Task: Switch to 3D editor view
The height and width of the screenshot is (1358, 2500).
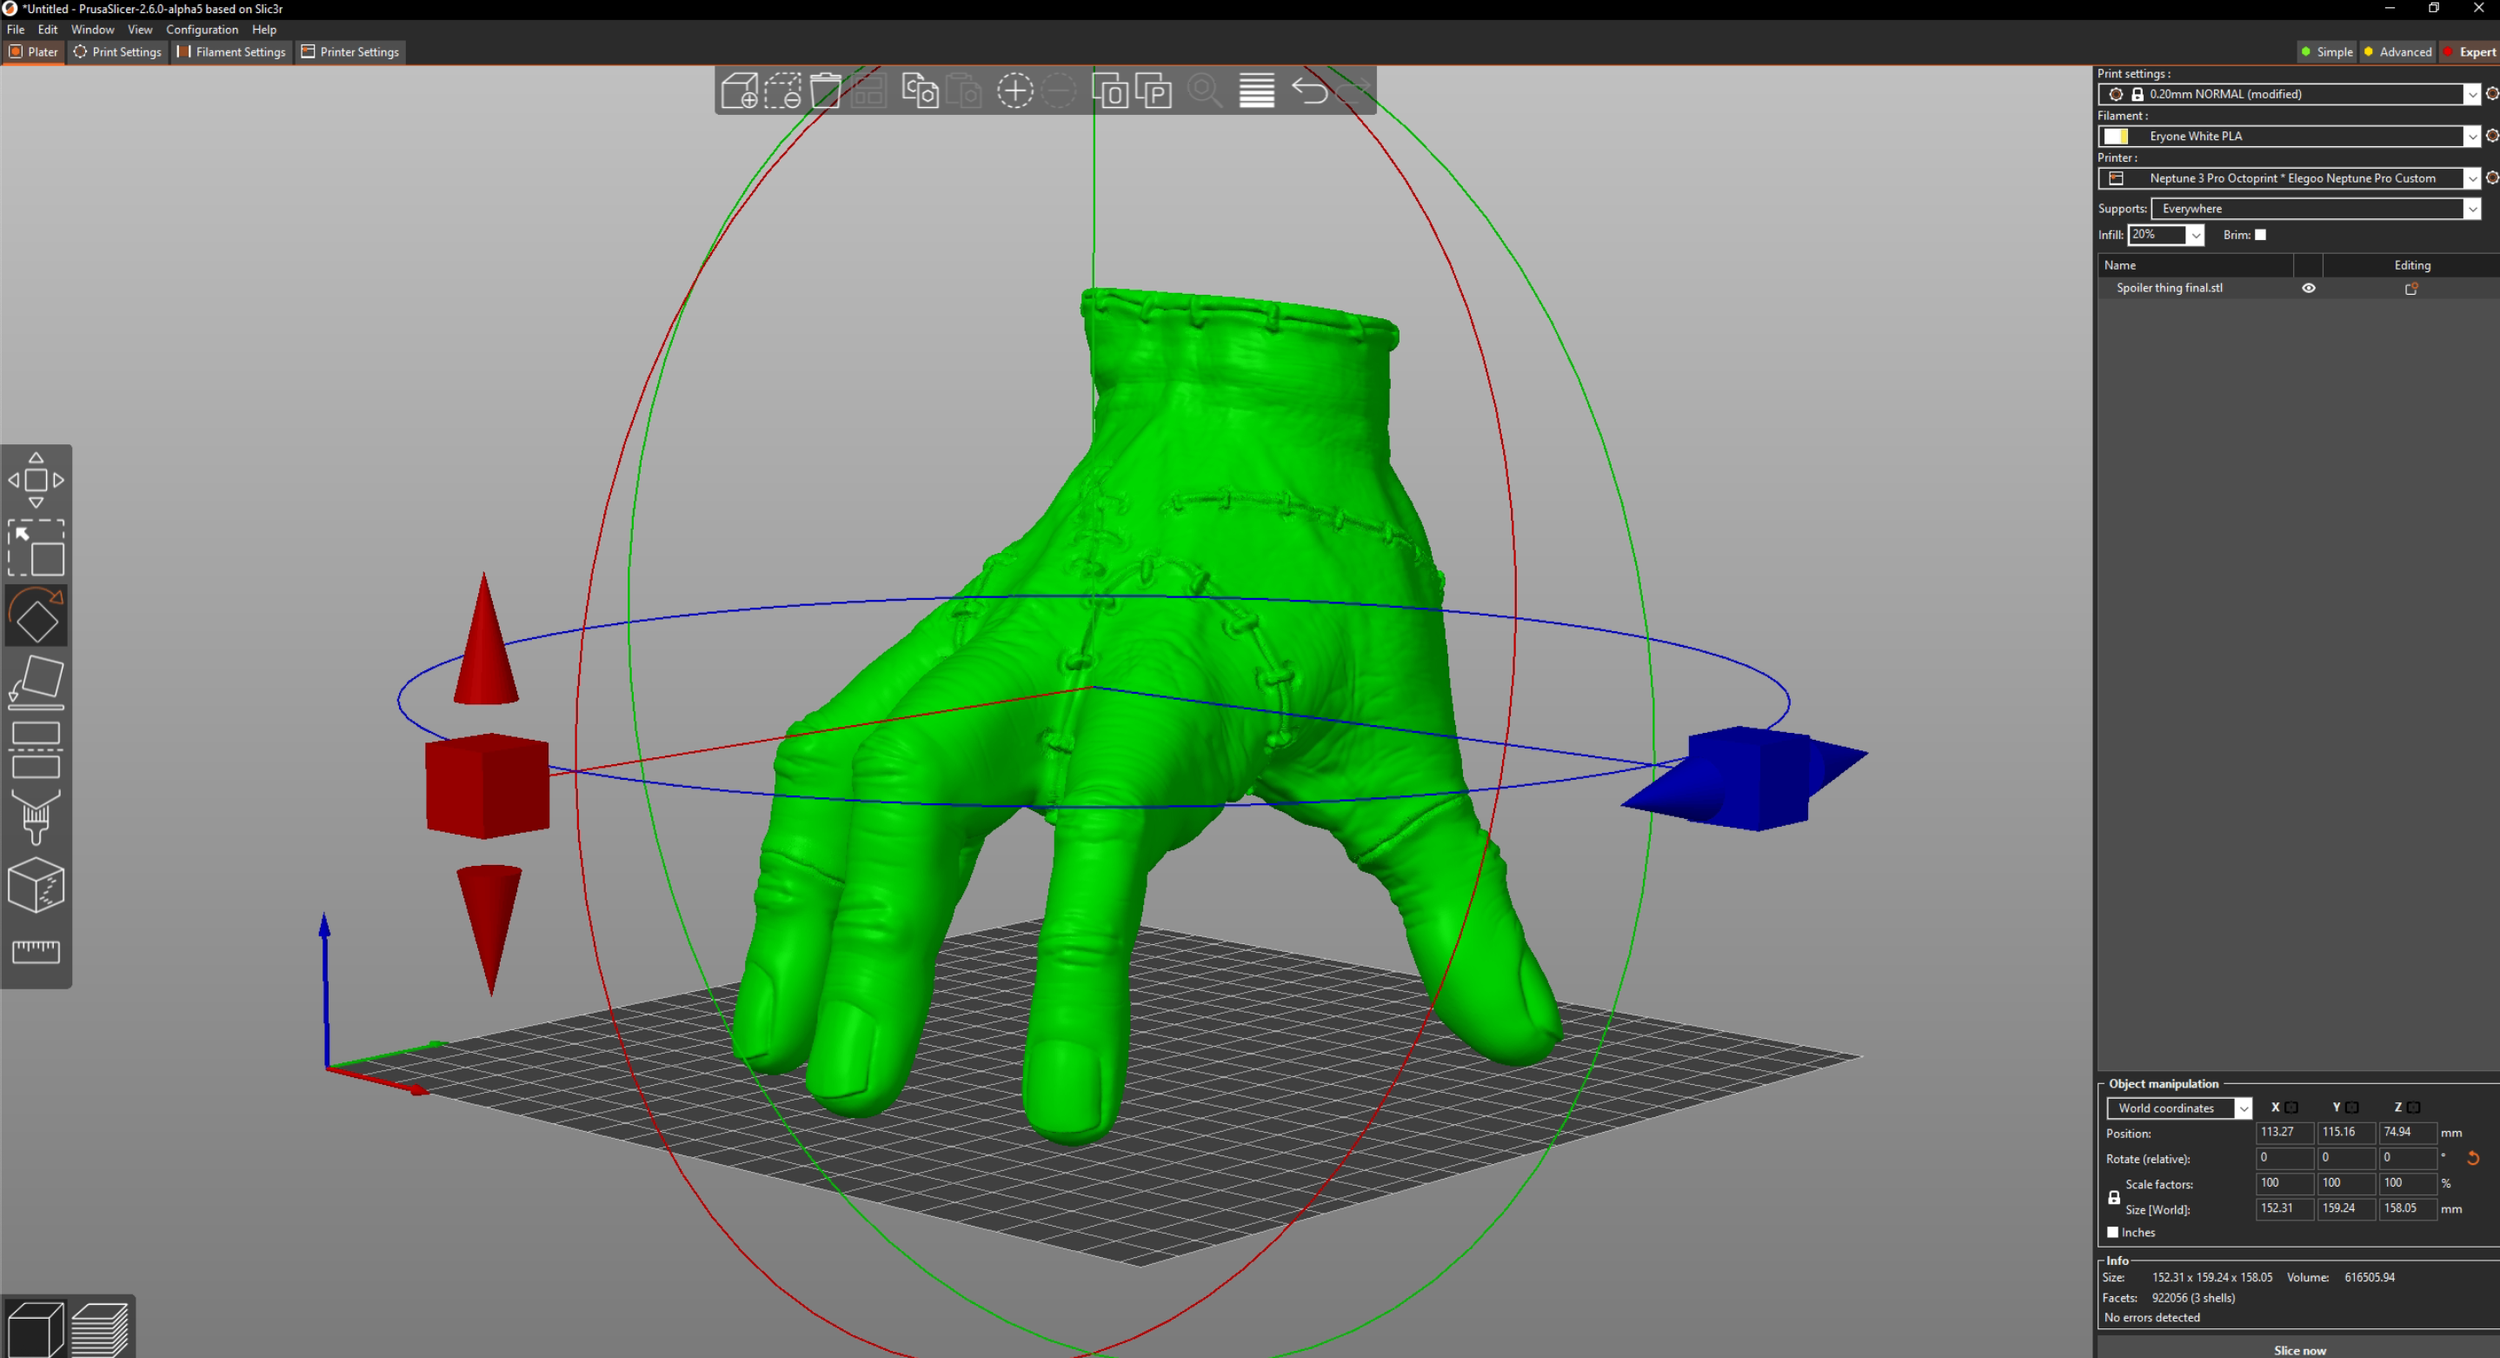Action: (x=36, y=1329)
